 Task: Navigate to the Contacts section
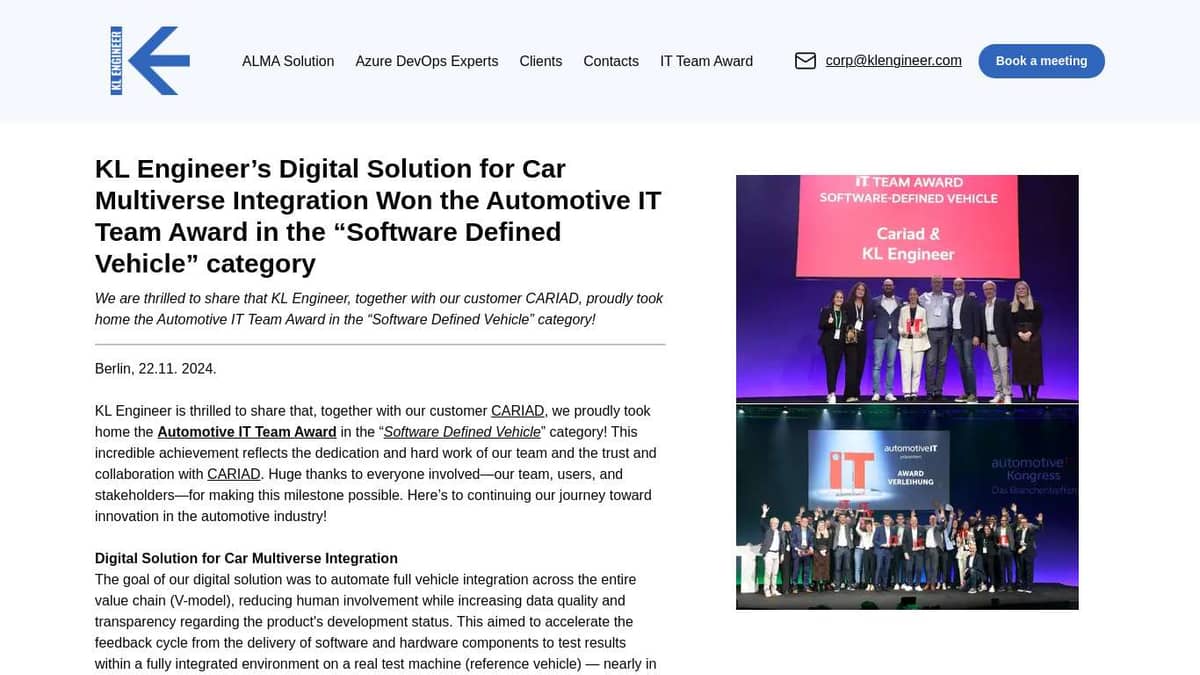pyautogui.click(x=610, y=61)
